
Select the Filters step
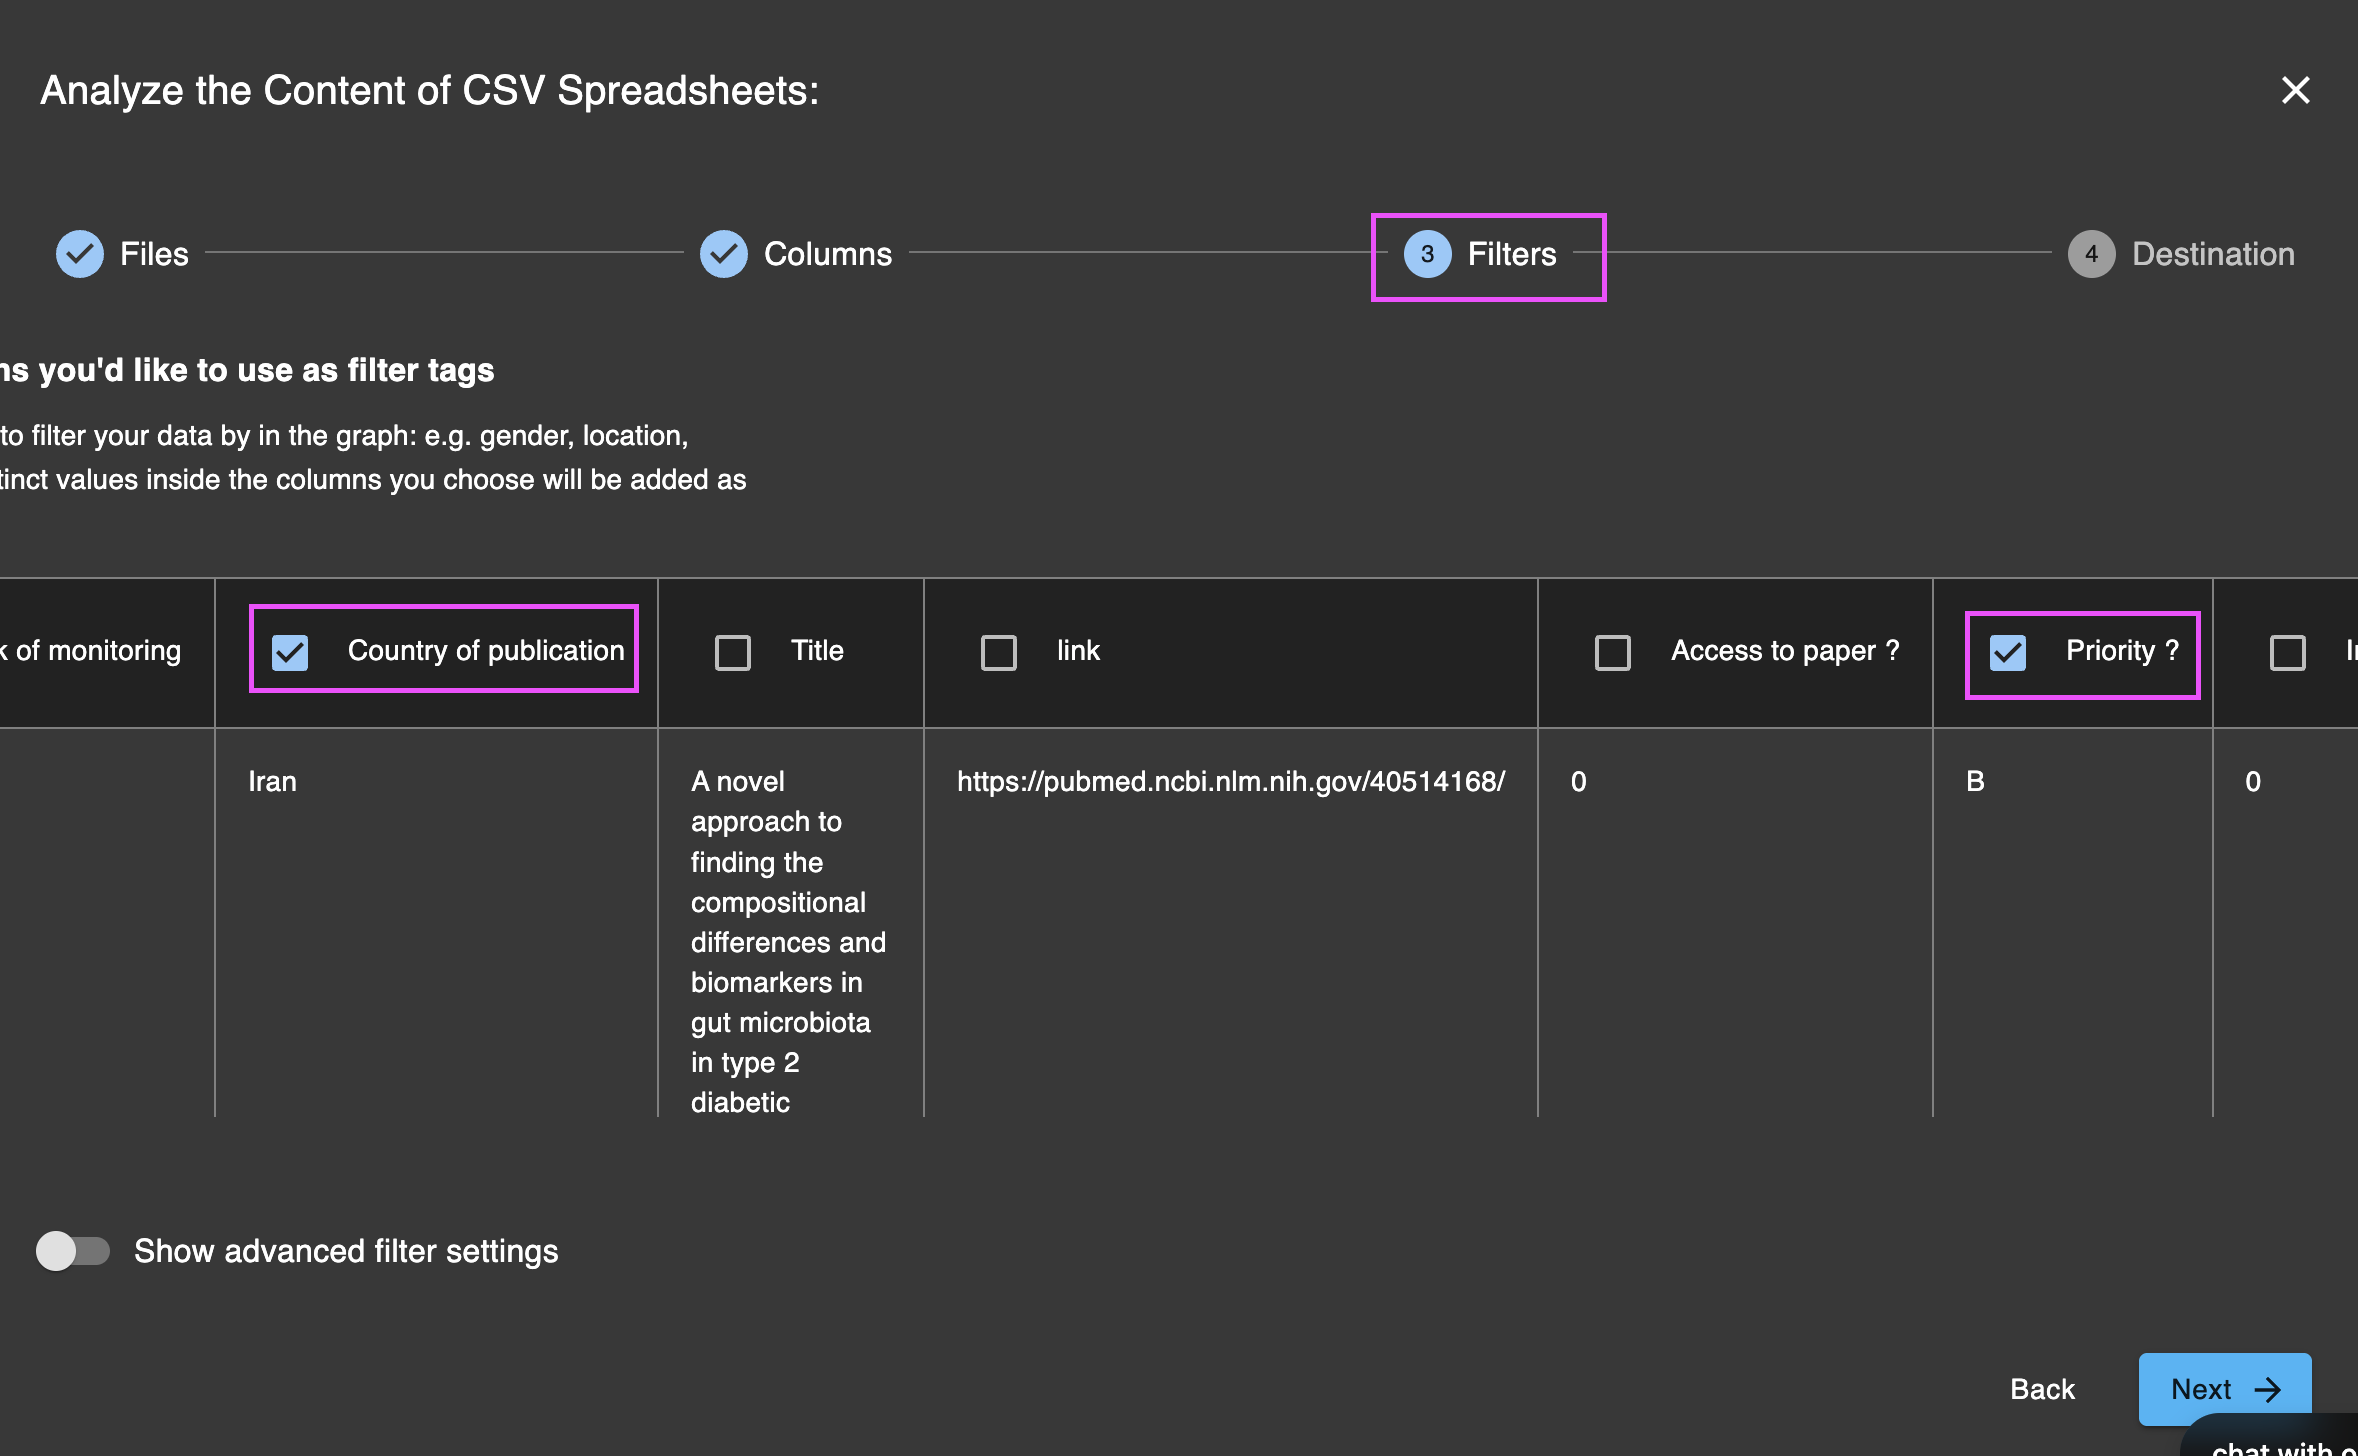tap(1481, 254)
